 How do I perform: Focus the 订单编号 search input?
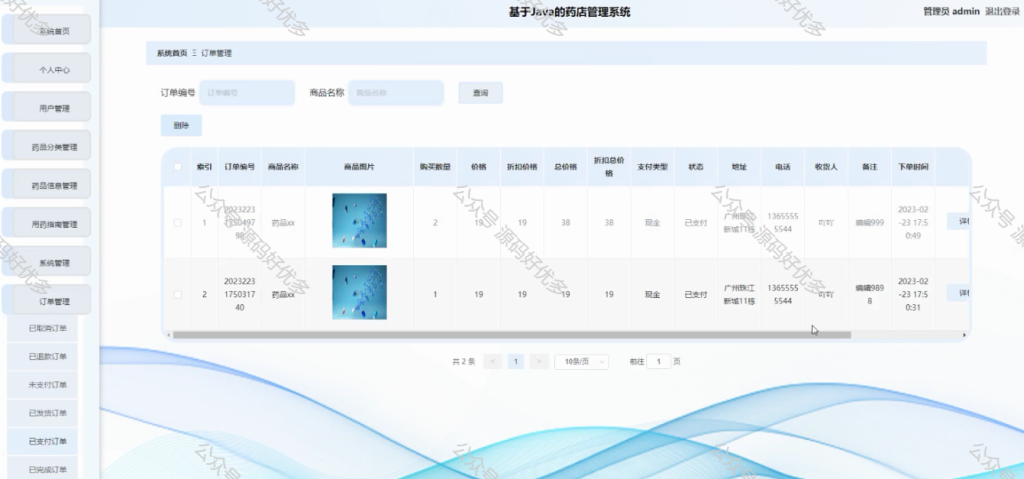tap(247, 93)
